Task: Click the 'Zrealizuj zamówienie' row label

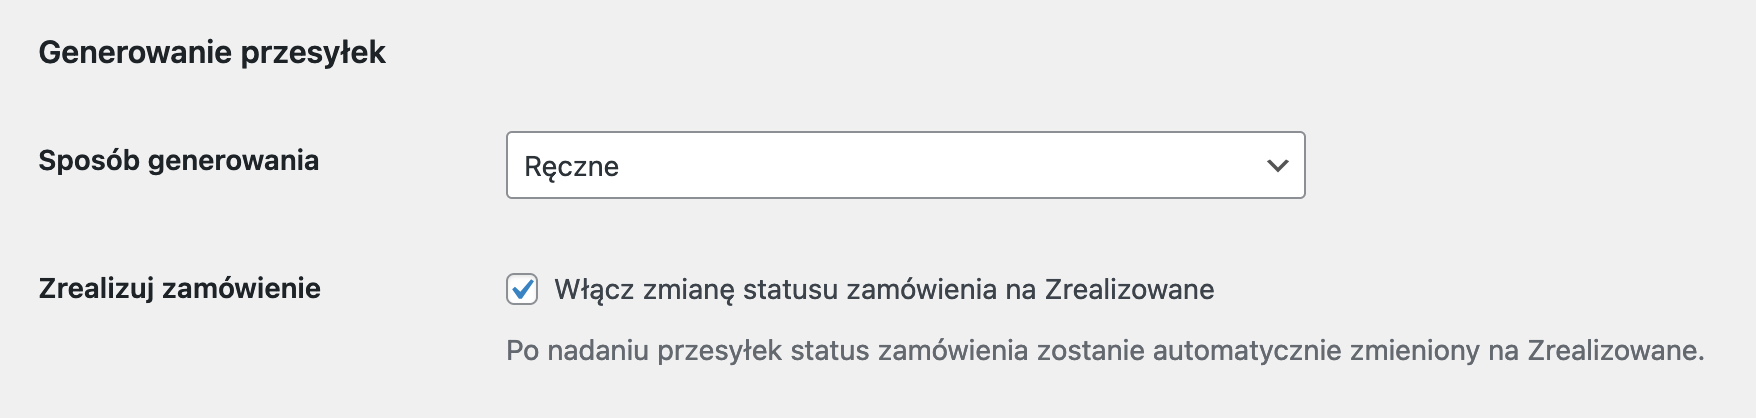Action: (179, 289)
